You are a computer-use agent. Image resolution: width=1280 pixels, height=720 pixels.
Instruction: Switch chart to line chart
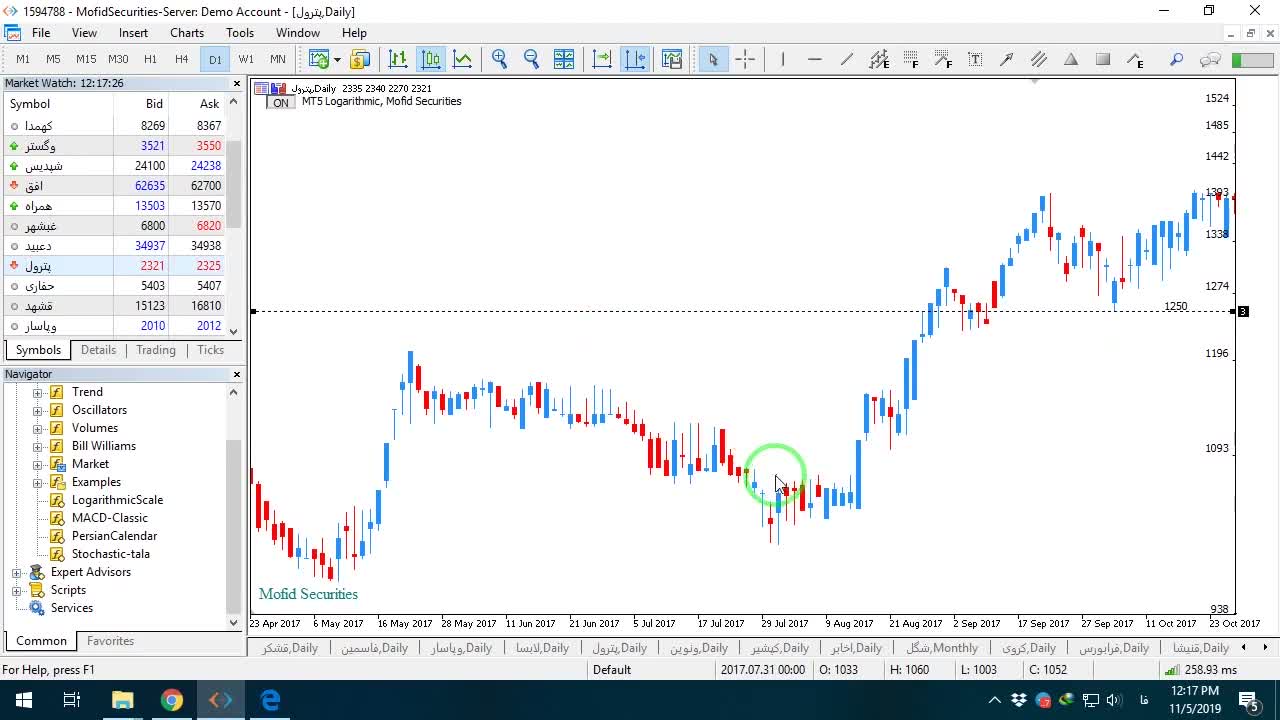pyautogui.click(x=463, y=59)
